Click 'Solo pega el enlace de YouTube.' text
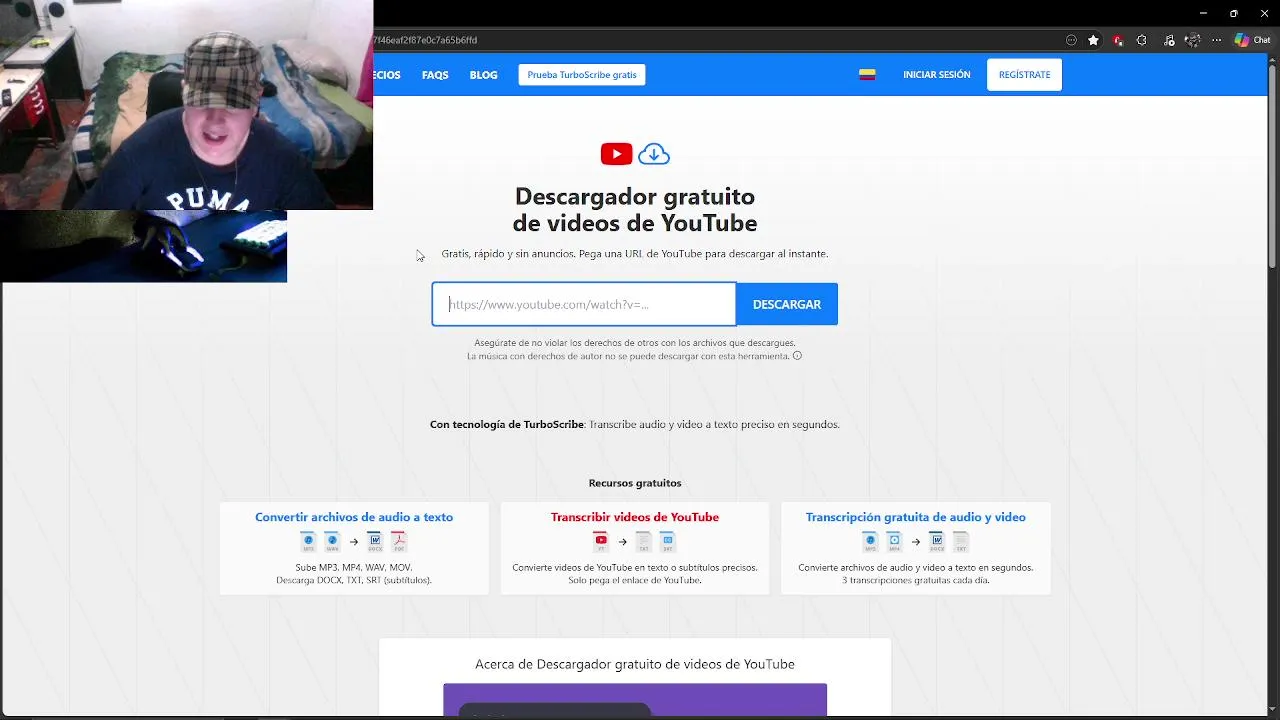1280x720 pixels. [x=635, y=580]
